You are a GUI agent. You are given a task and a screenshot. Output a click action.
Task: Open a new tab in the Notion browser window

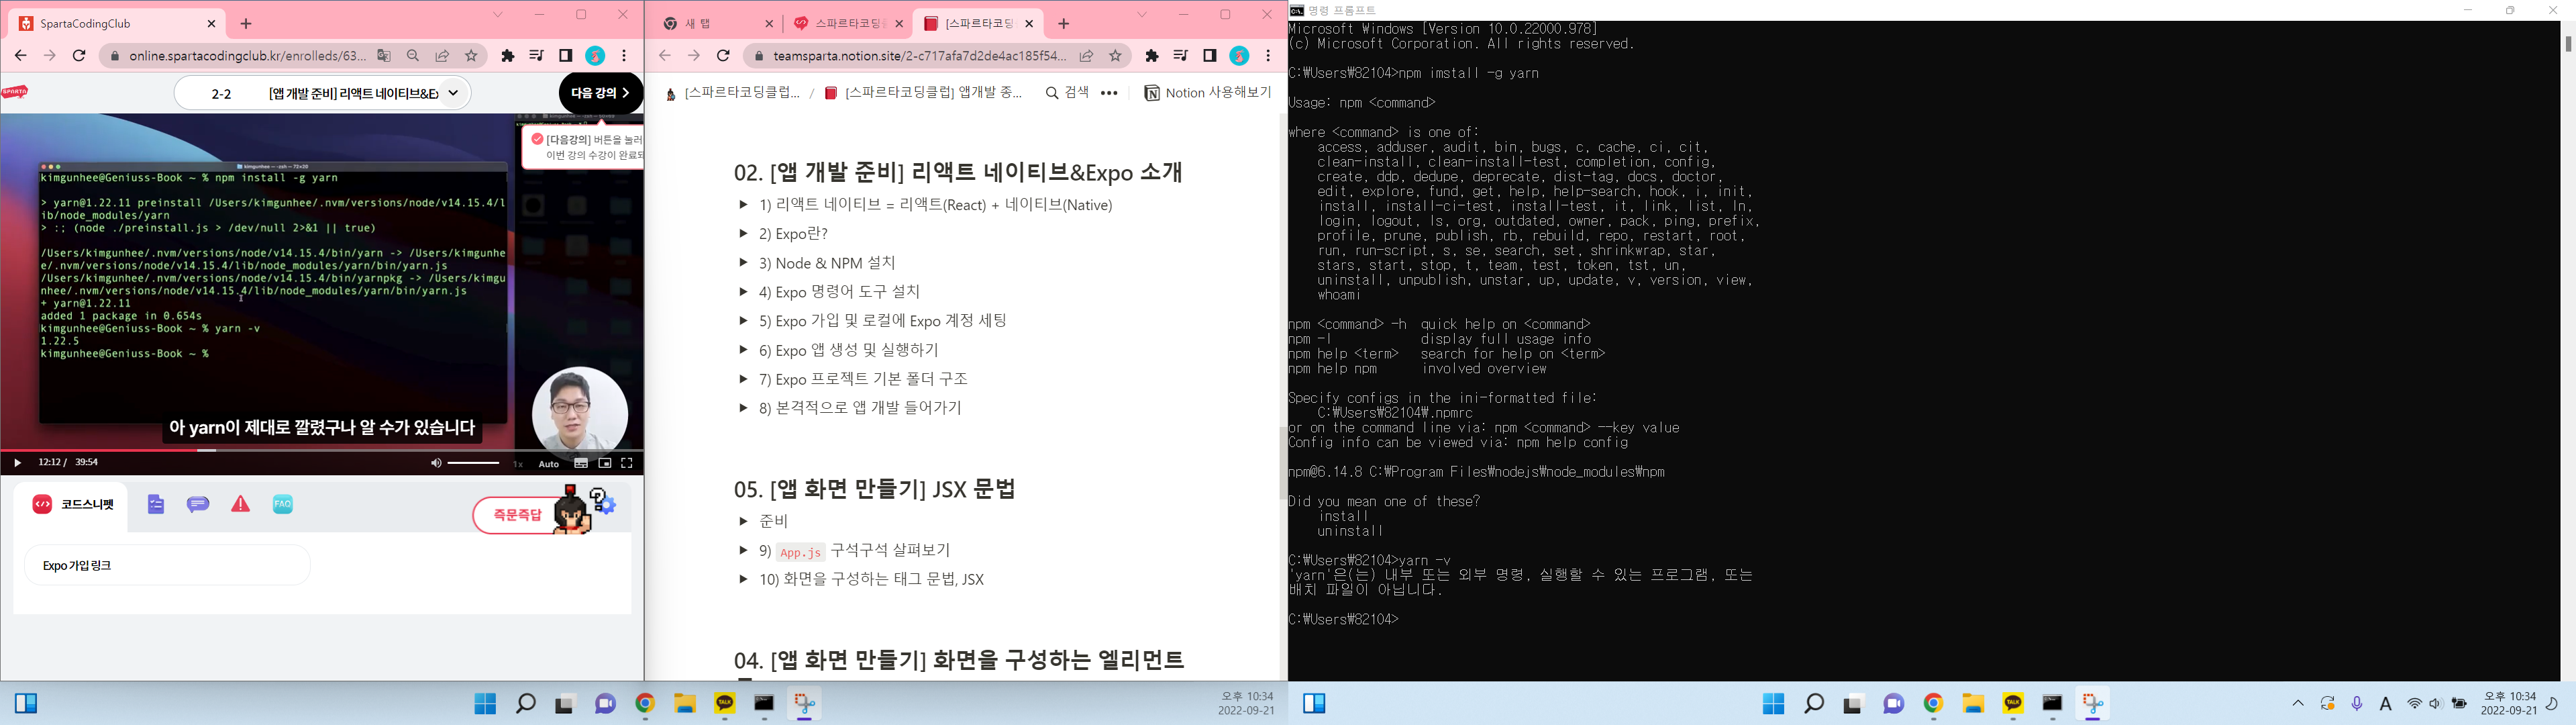[1064, 24]
